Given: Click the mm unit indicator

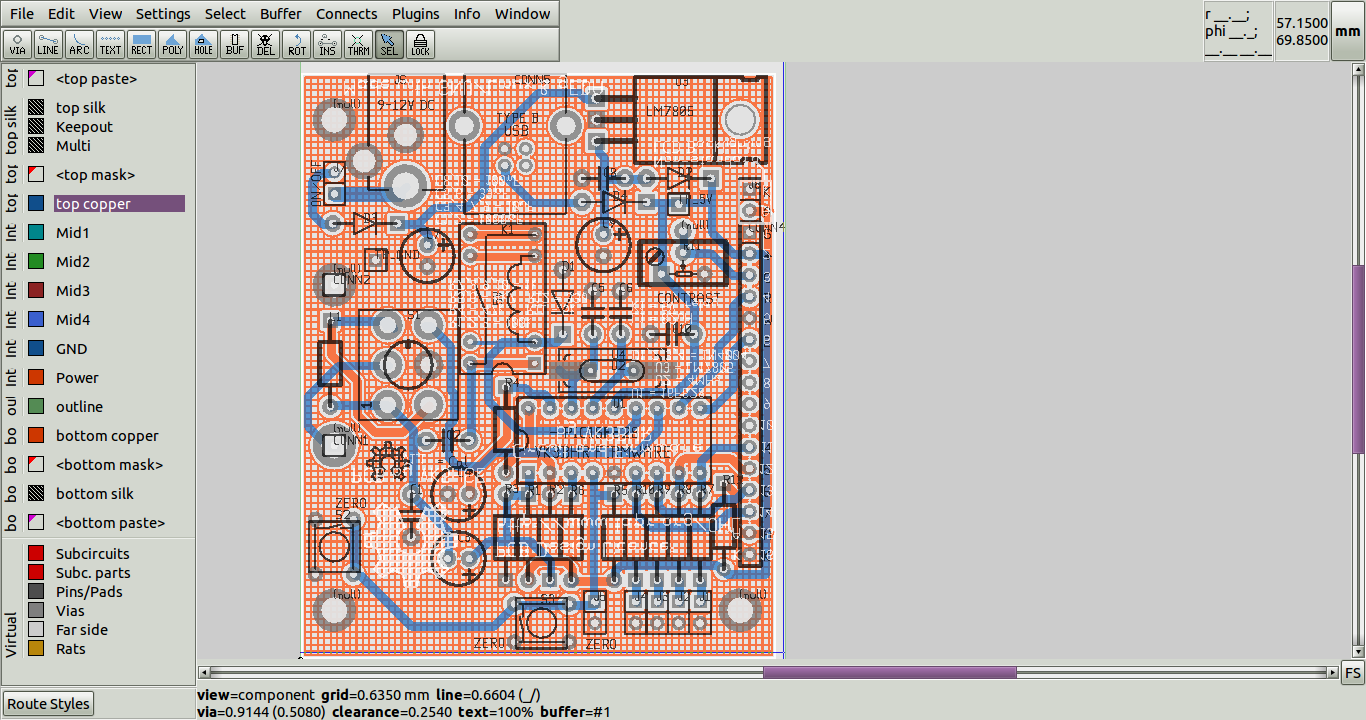Looking at the screenshot, I should click(x=1346, y=30).
